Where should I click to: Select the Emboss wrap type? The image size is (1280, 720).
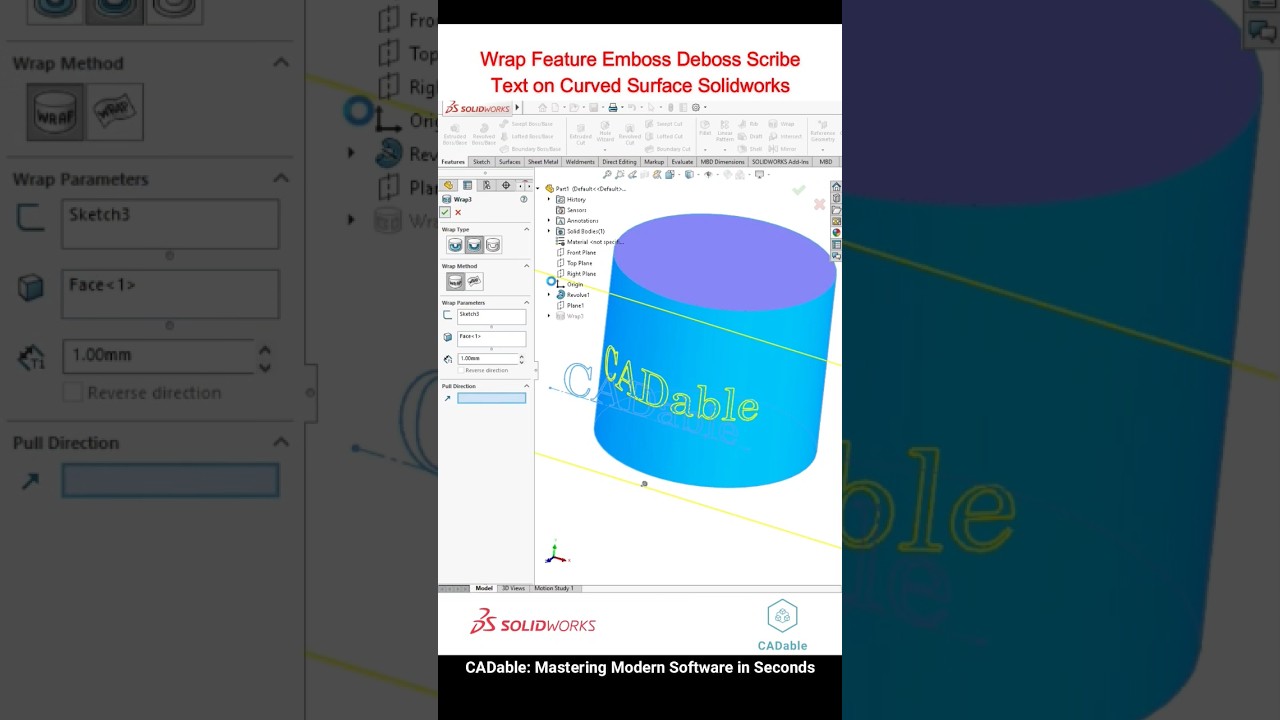[455, 245]
